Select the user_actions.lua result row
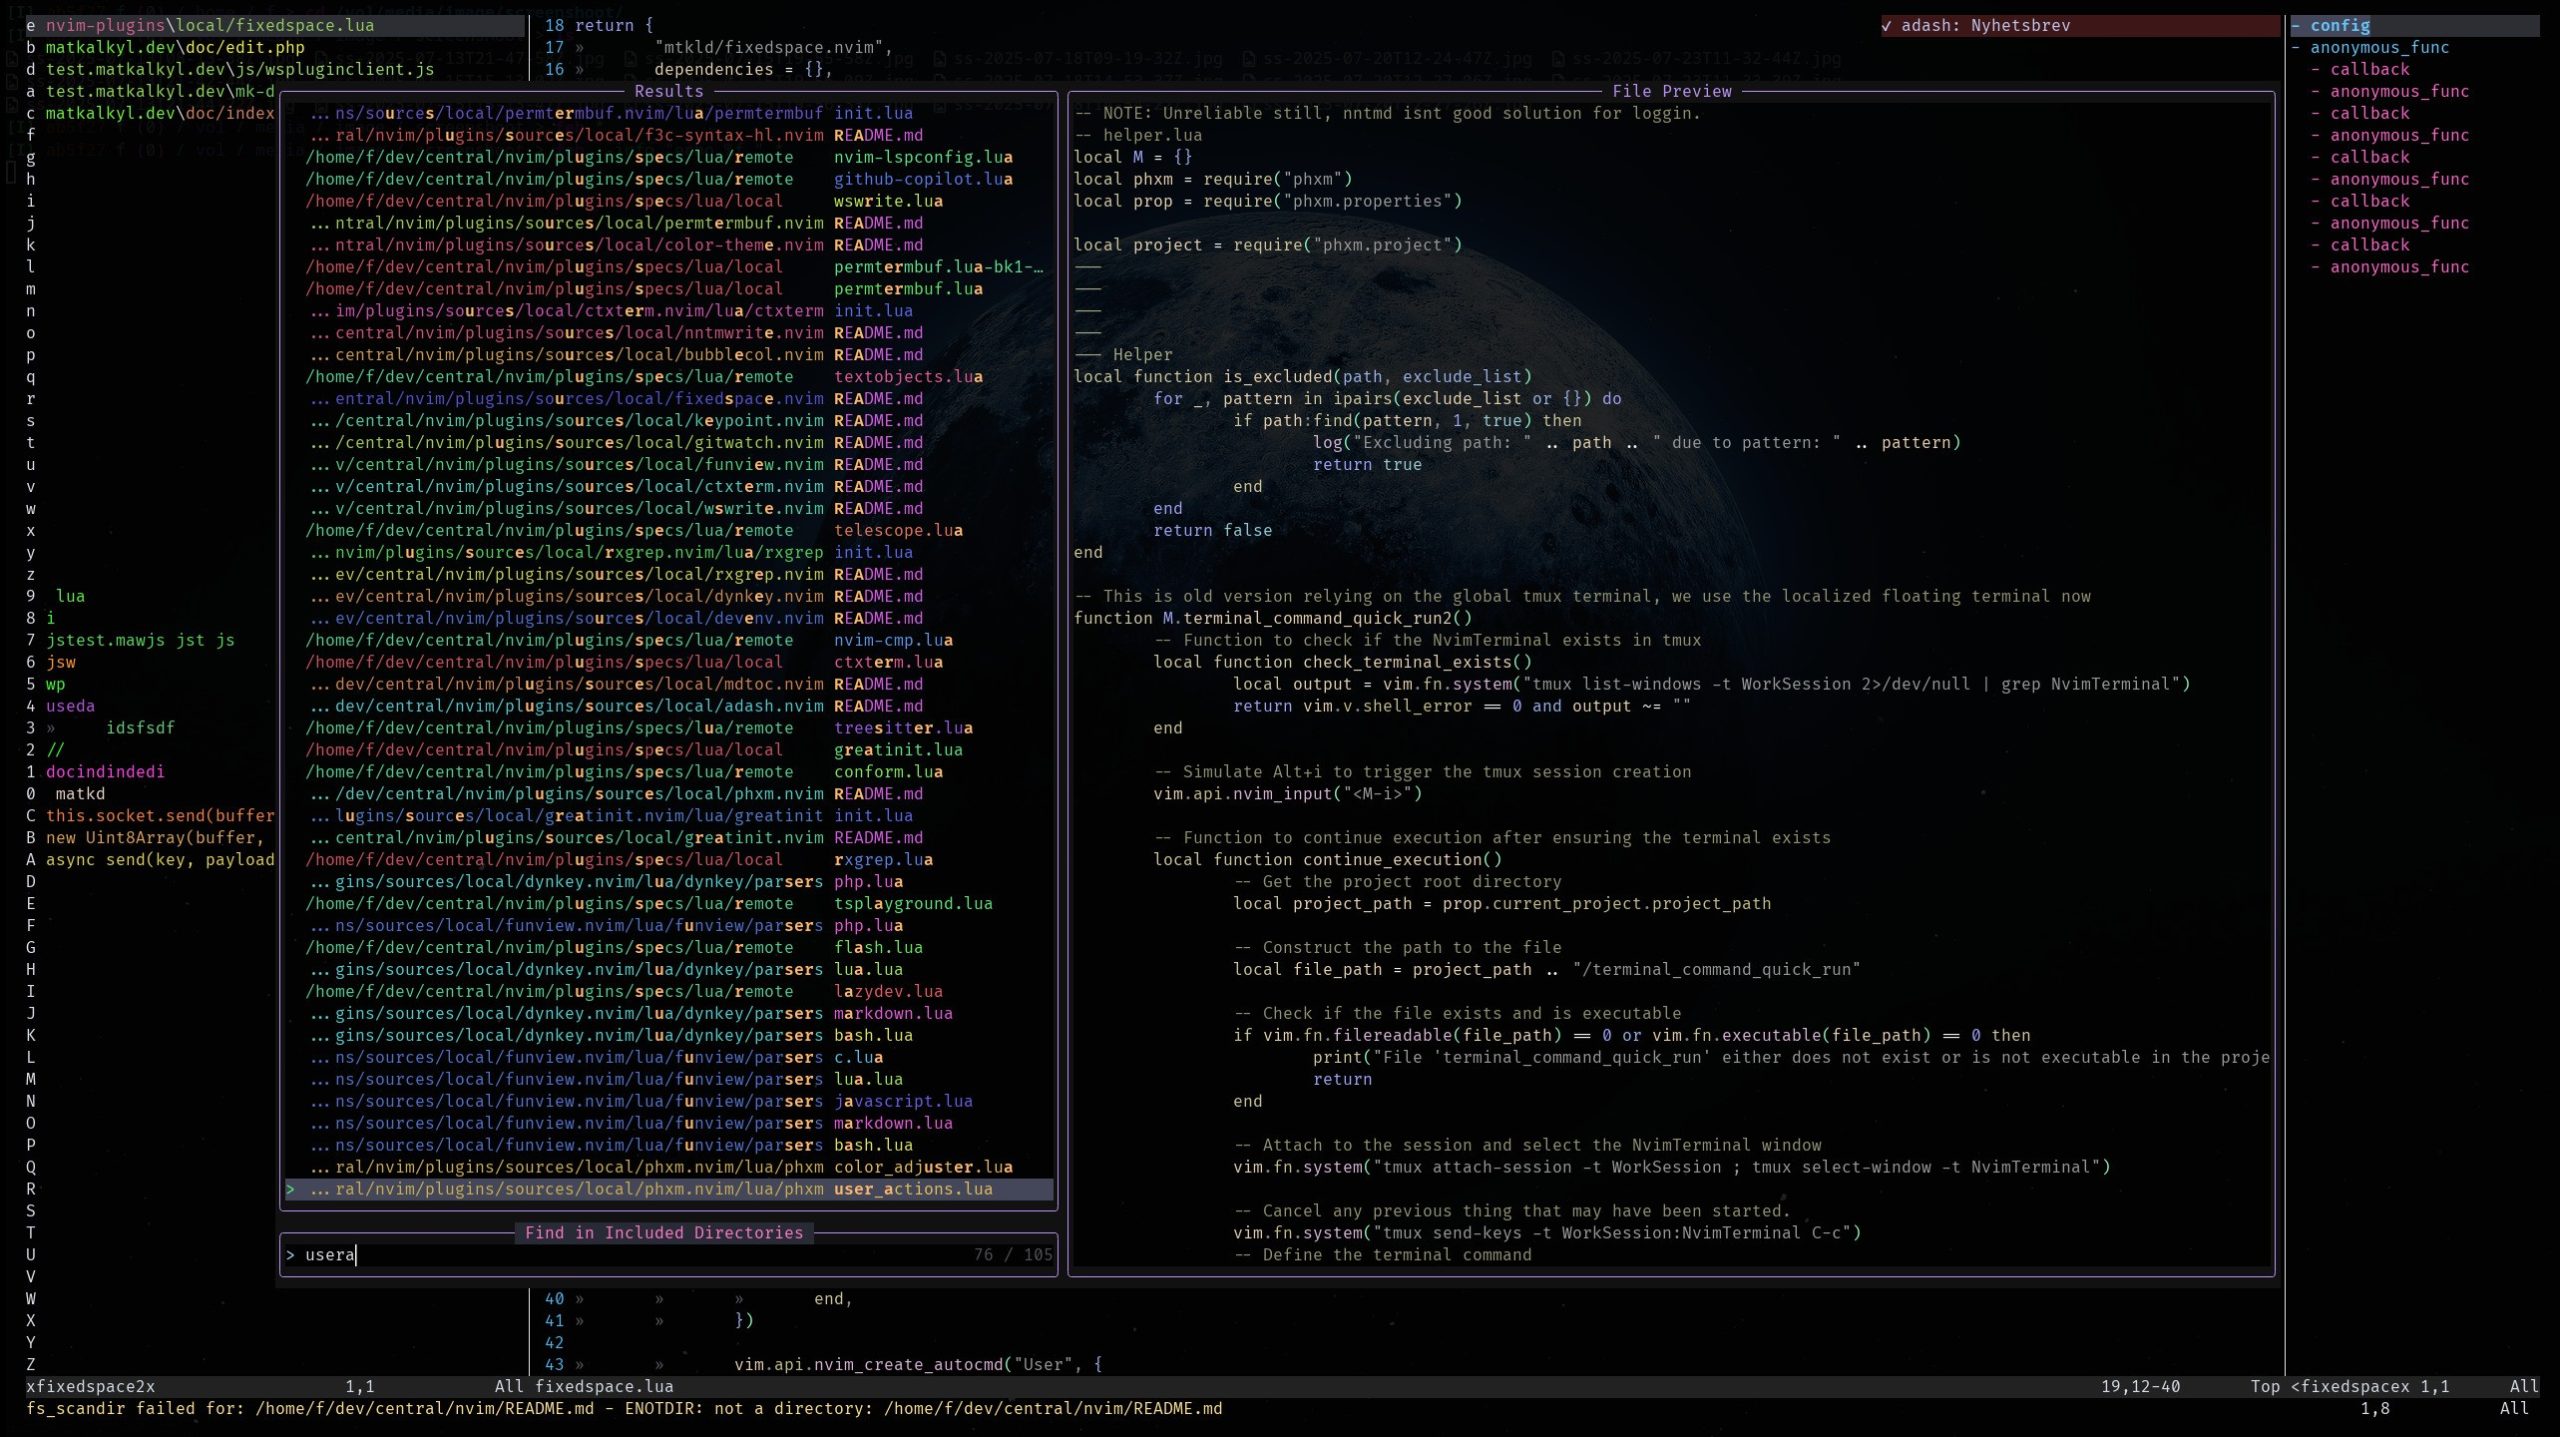Screen dimensions: 2560x1437 668,1189
